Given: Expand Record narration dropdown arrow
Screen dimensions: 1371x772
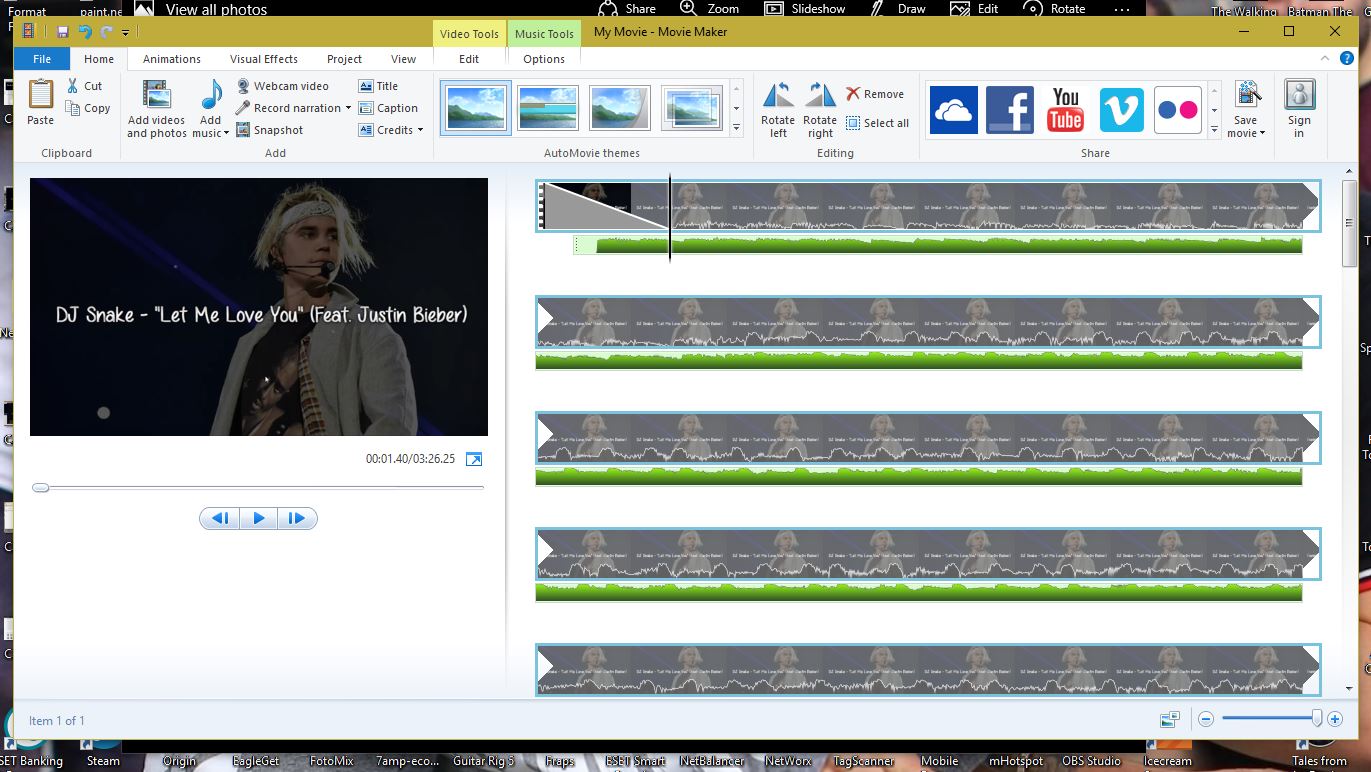Looking at the screenshot, I should coord(348,108).
